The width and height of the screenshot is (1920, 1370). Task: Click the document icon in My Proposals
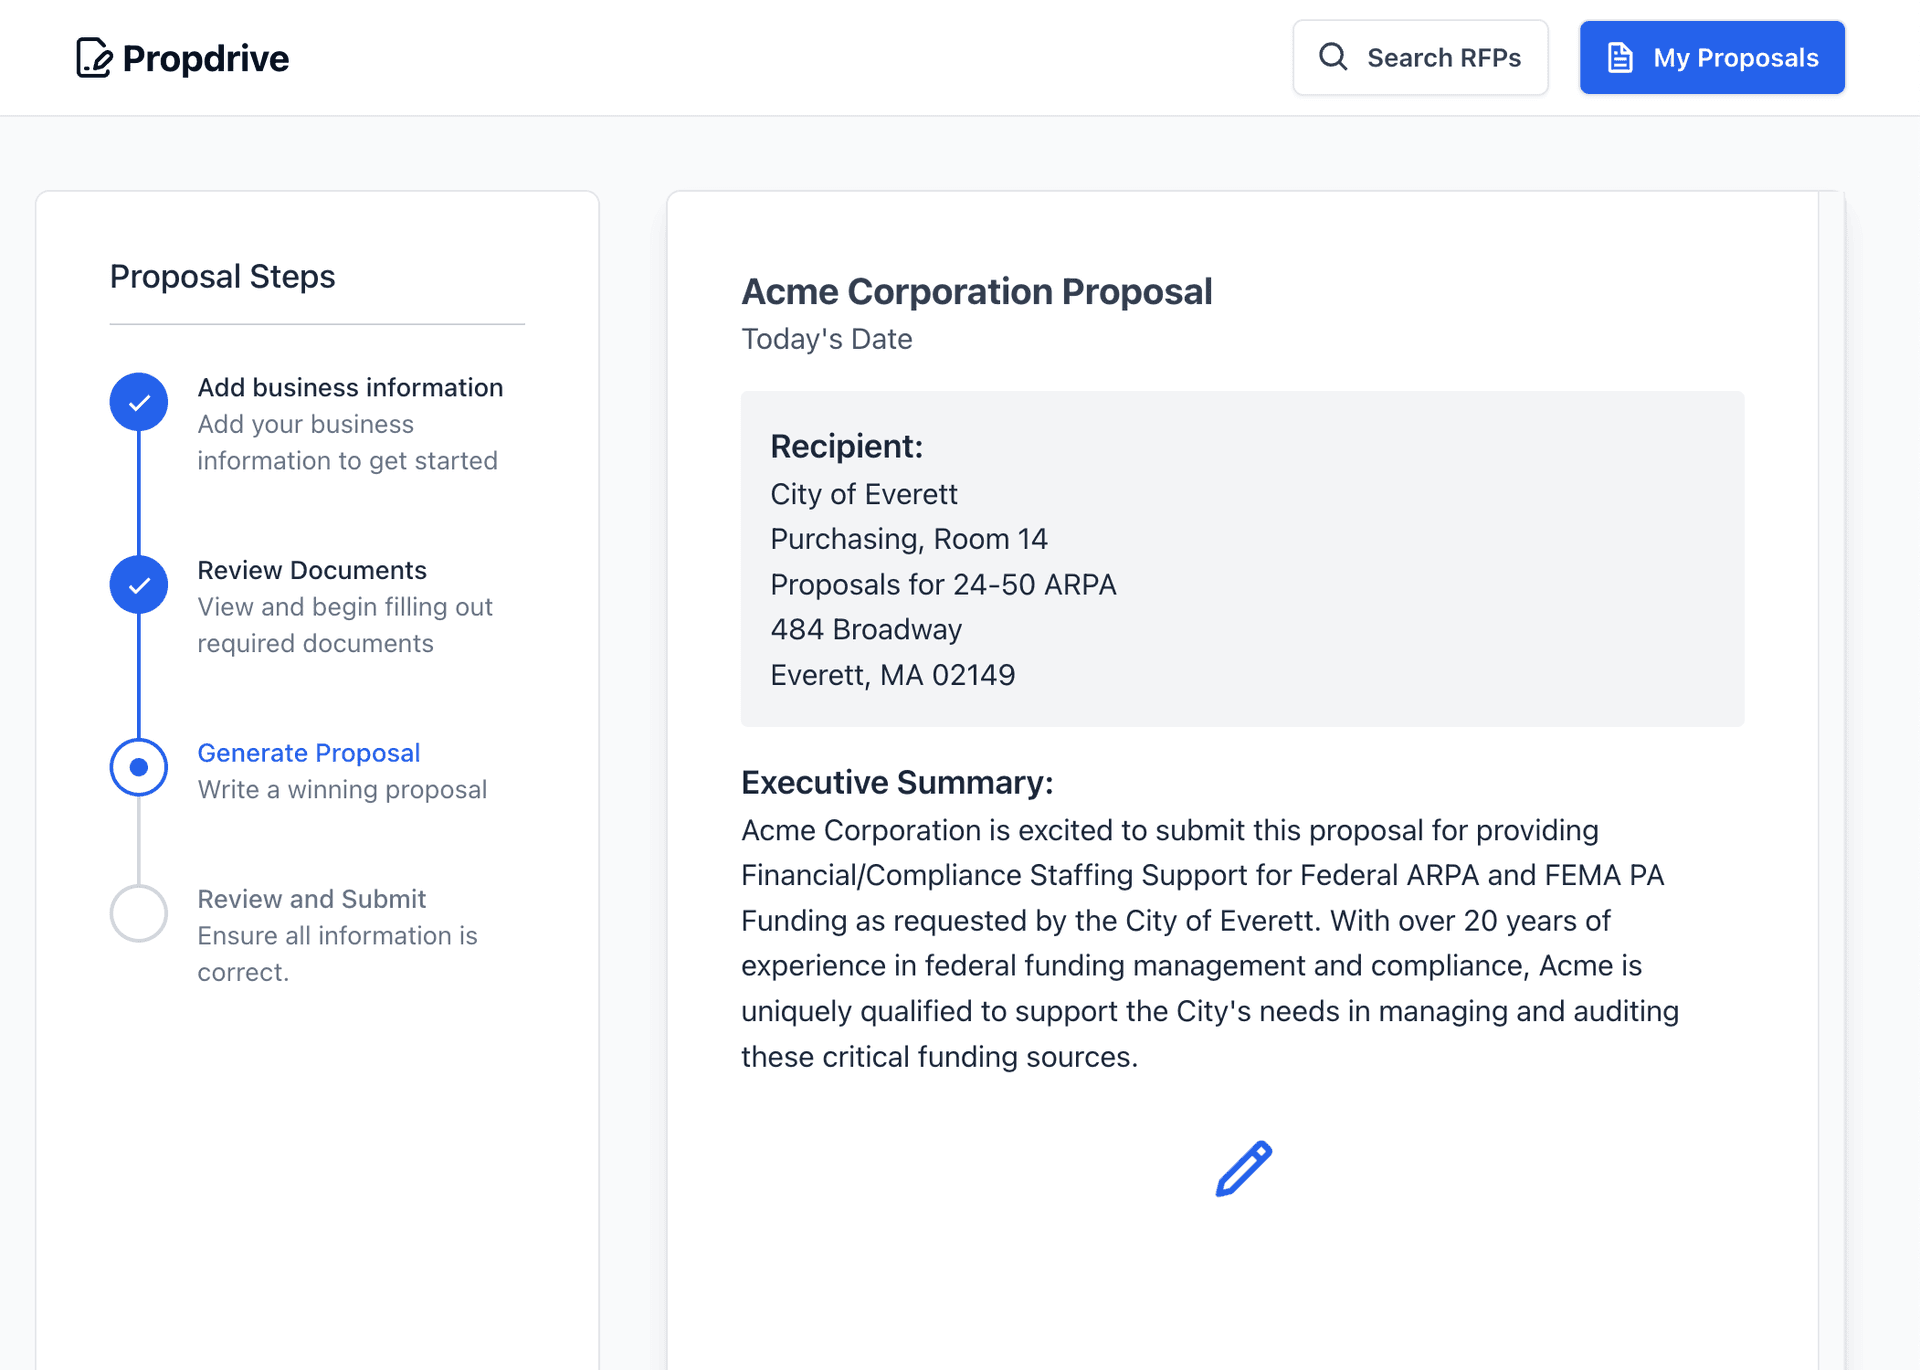pos(1620,58)
